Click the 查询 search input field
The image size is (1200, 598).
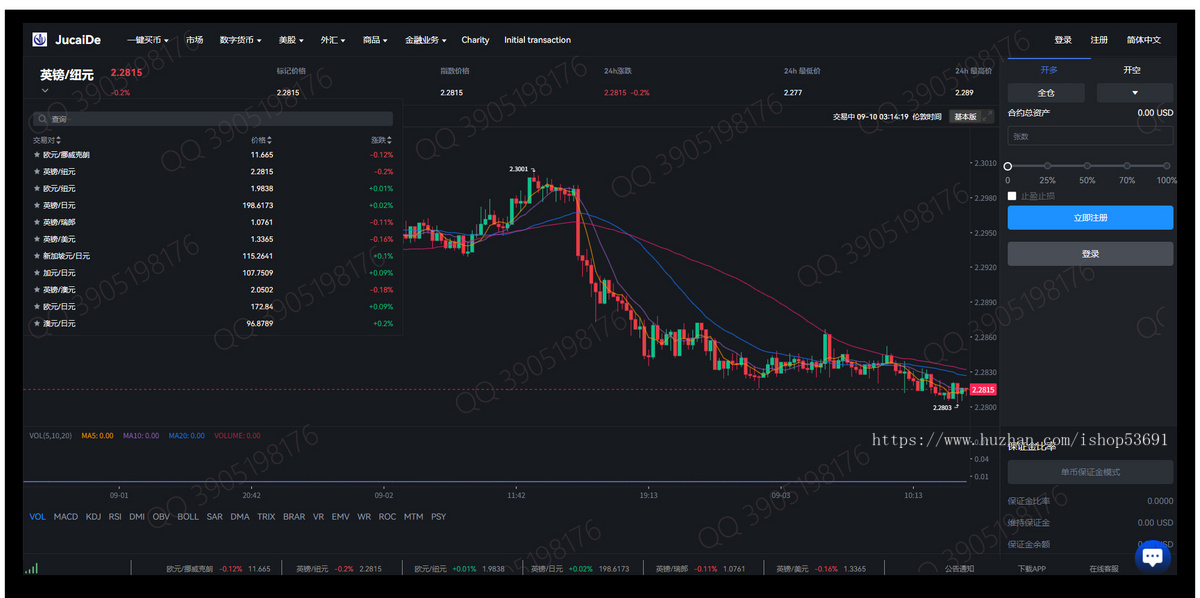pos(213,119)
